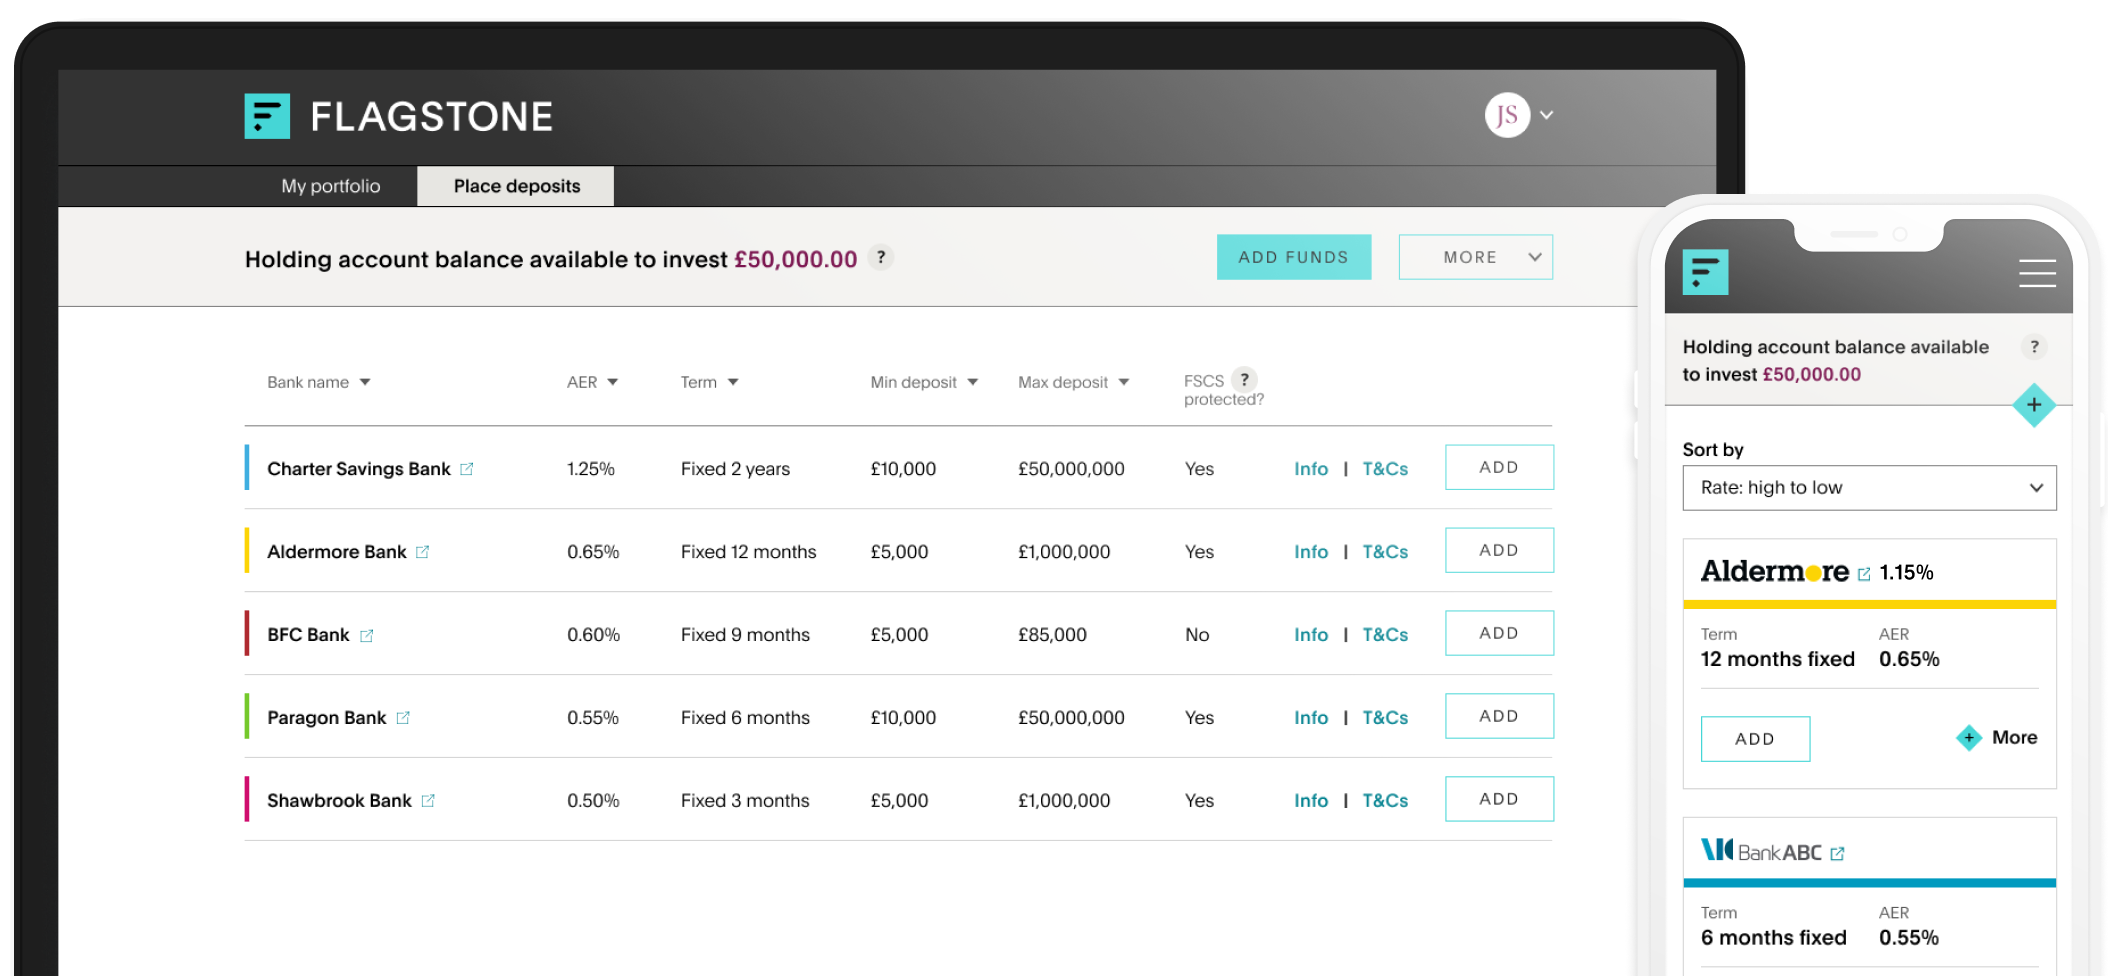Click ADD in Aldermore phone card
The image size is (2108, 976).
tap(1755, 739)
